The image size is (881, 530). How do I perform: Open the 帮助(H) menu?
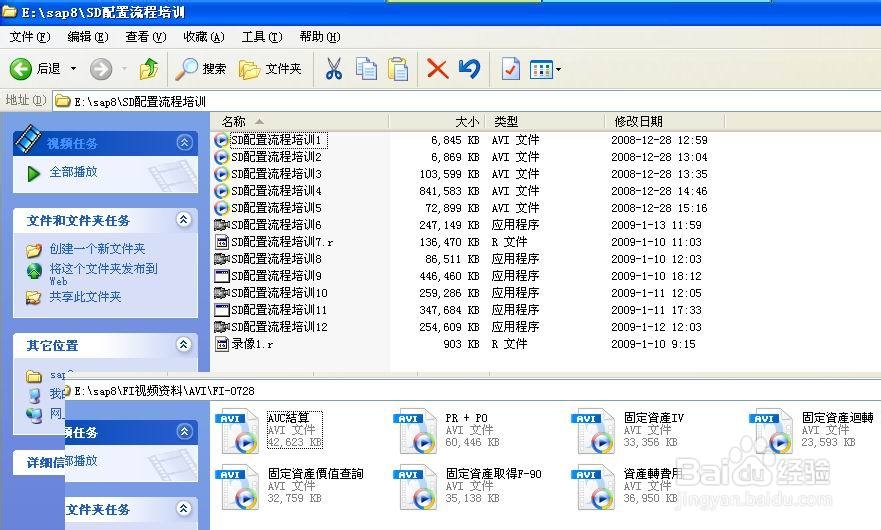coord(320,37)
